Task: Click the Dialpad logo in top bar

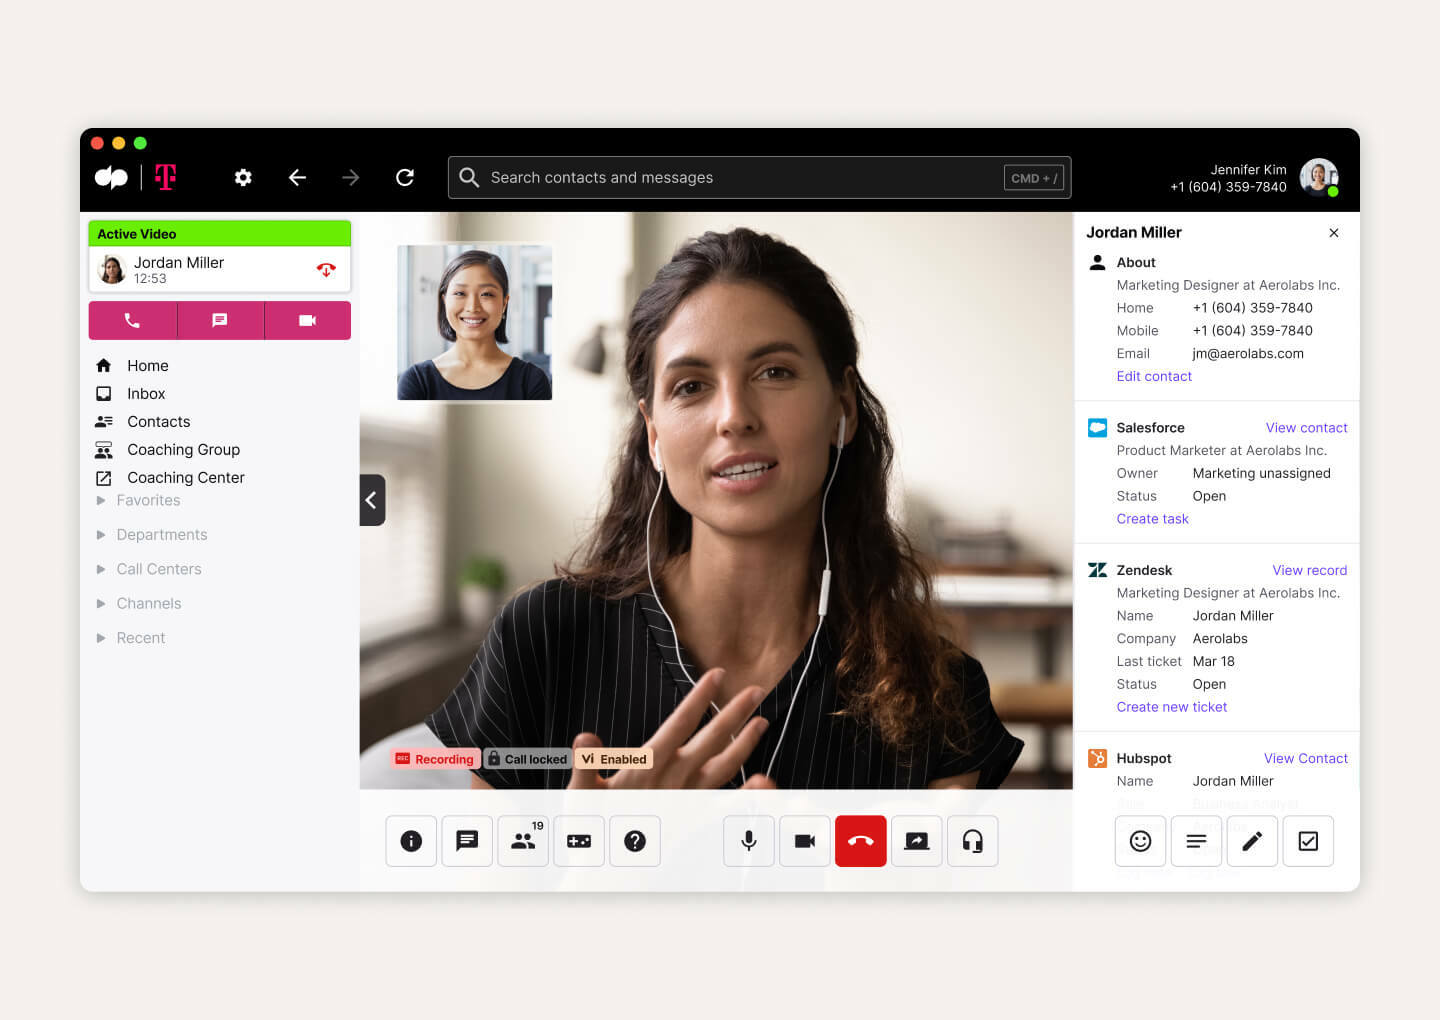Action: coord(111,177)
